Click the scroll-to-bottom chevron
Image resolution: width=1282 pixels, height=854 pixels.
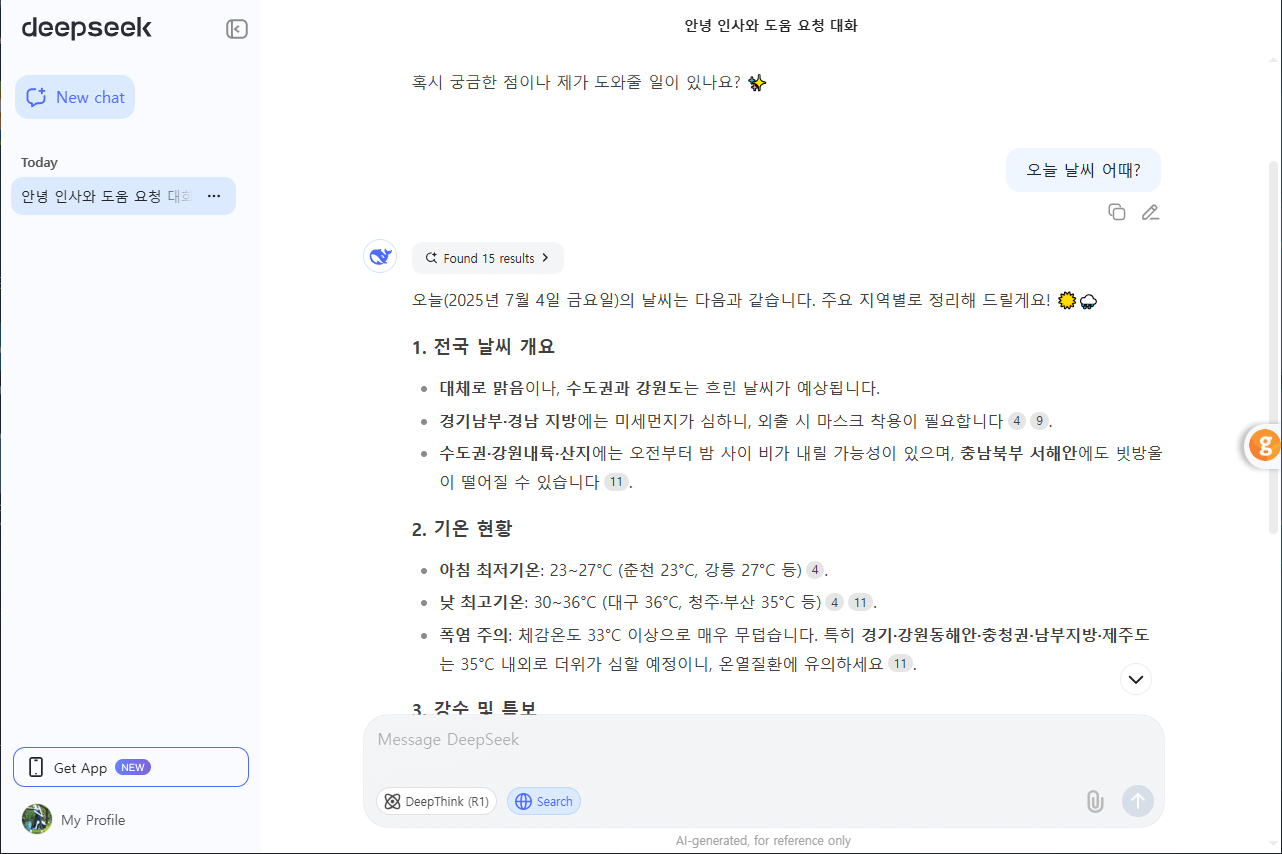click(x=1135, y=679)
